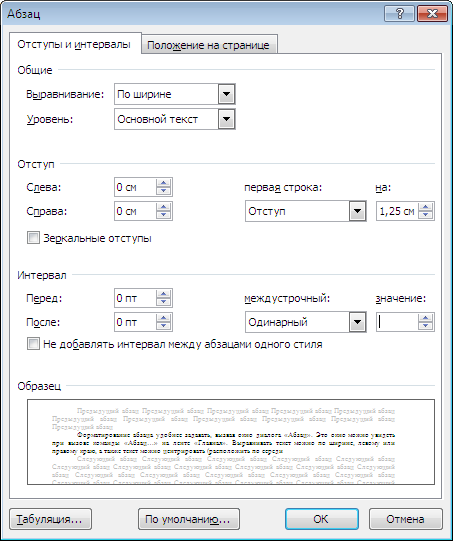The image size is (453, 541).
Task: Click the По умолчанию button
Action: click(x=189, y=519)
